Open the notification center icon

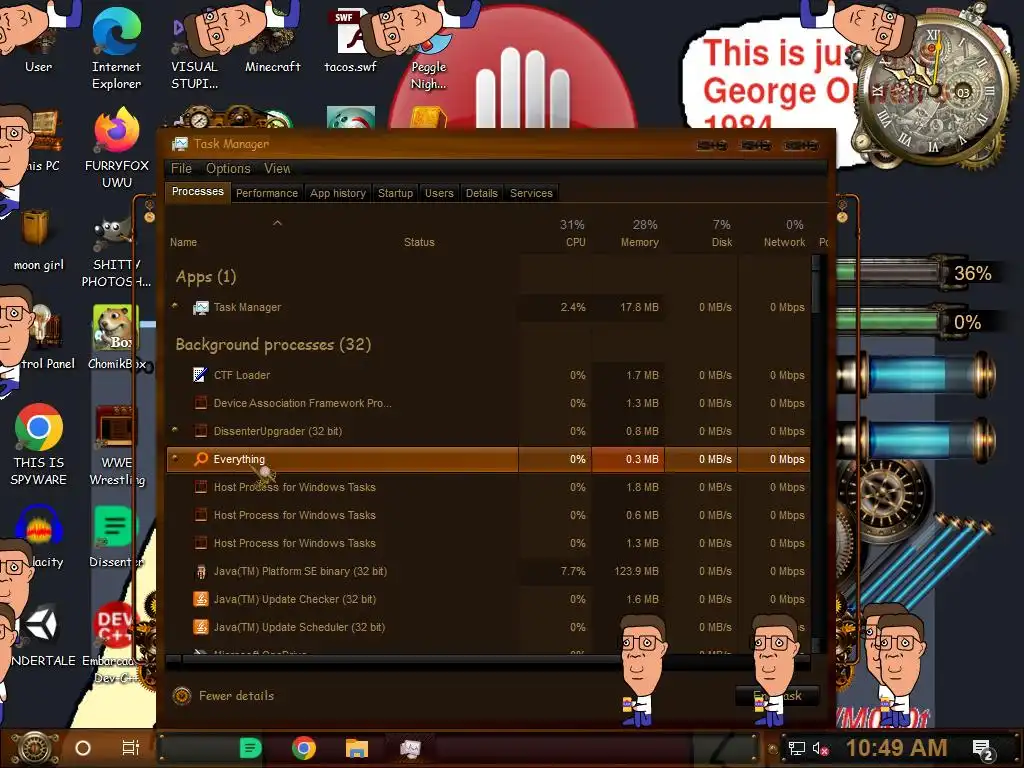tap(983, 749)
